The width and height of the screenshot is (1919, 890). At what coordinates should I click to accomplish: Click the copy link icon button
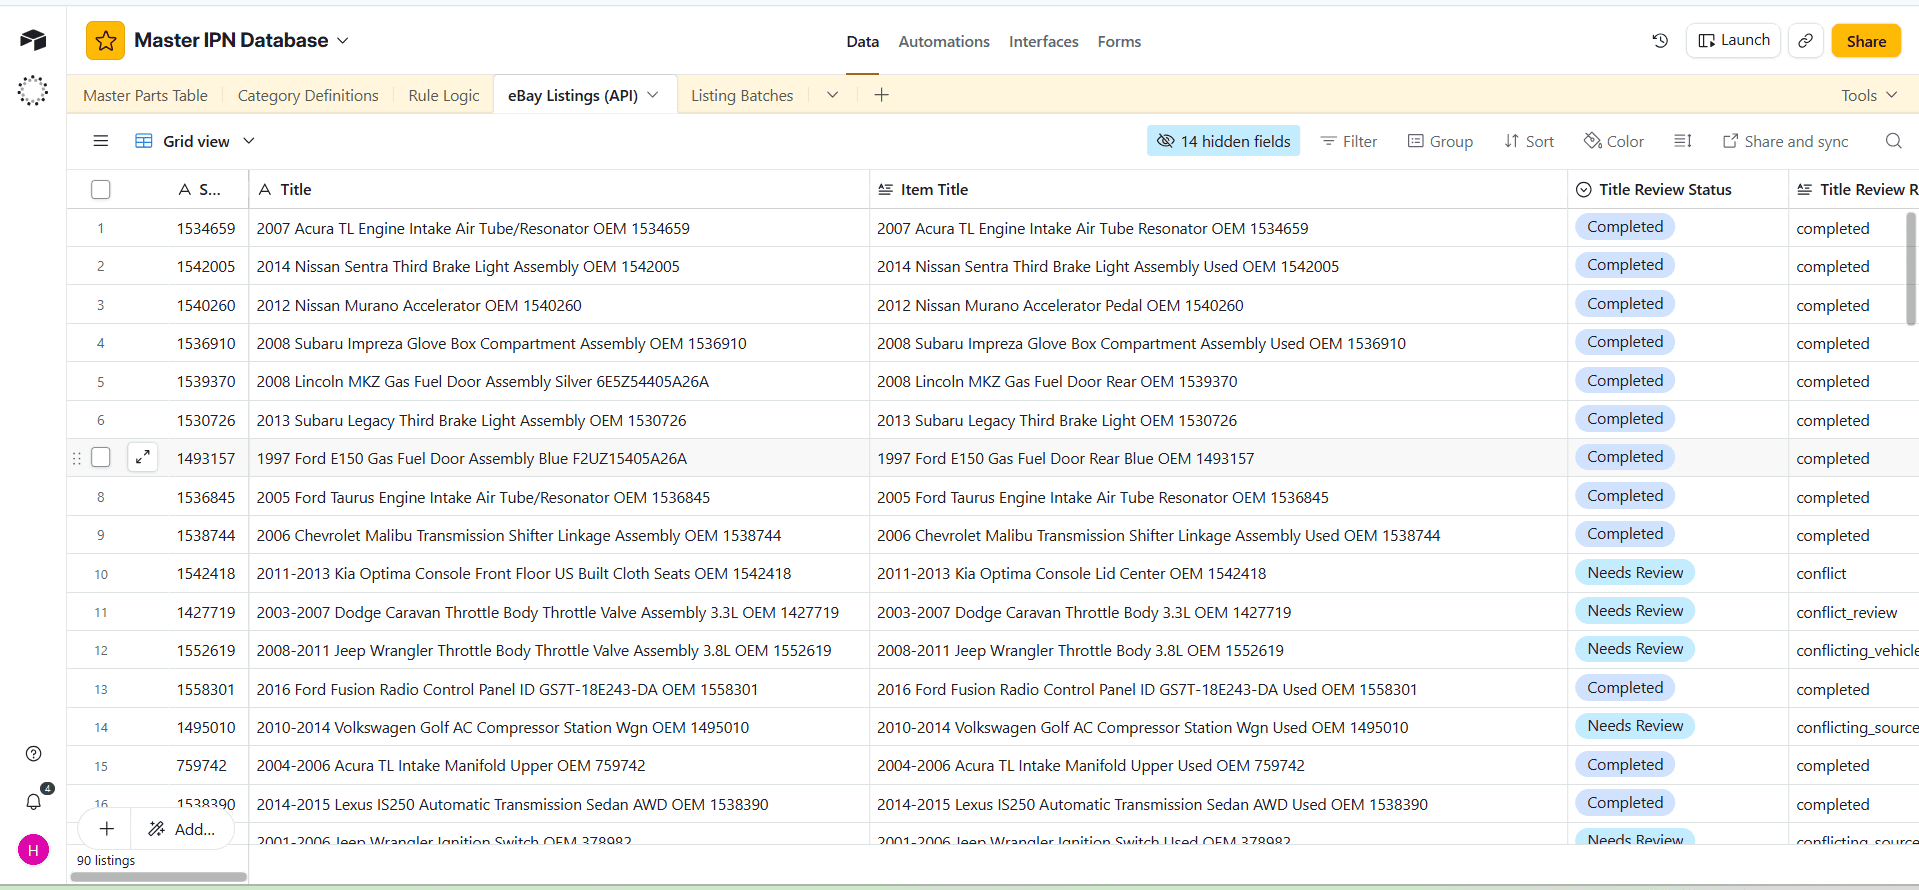1806,41
